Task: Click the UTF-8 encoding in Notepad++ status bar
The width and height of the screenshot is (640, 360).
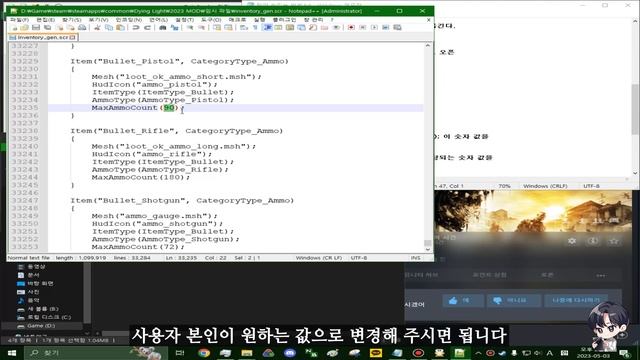Action: (359, 258)
